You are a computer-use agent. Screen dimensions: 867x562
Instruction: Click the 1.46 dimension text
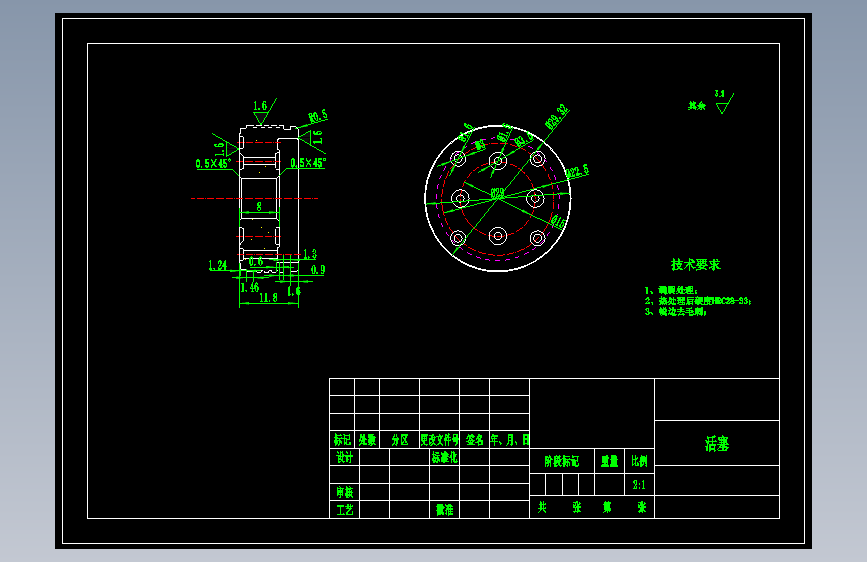(249, 287)
